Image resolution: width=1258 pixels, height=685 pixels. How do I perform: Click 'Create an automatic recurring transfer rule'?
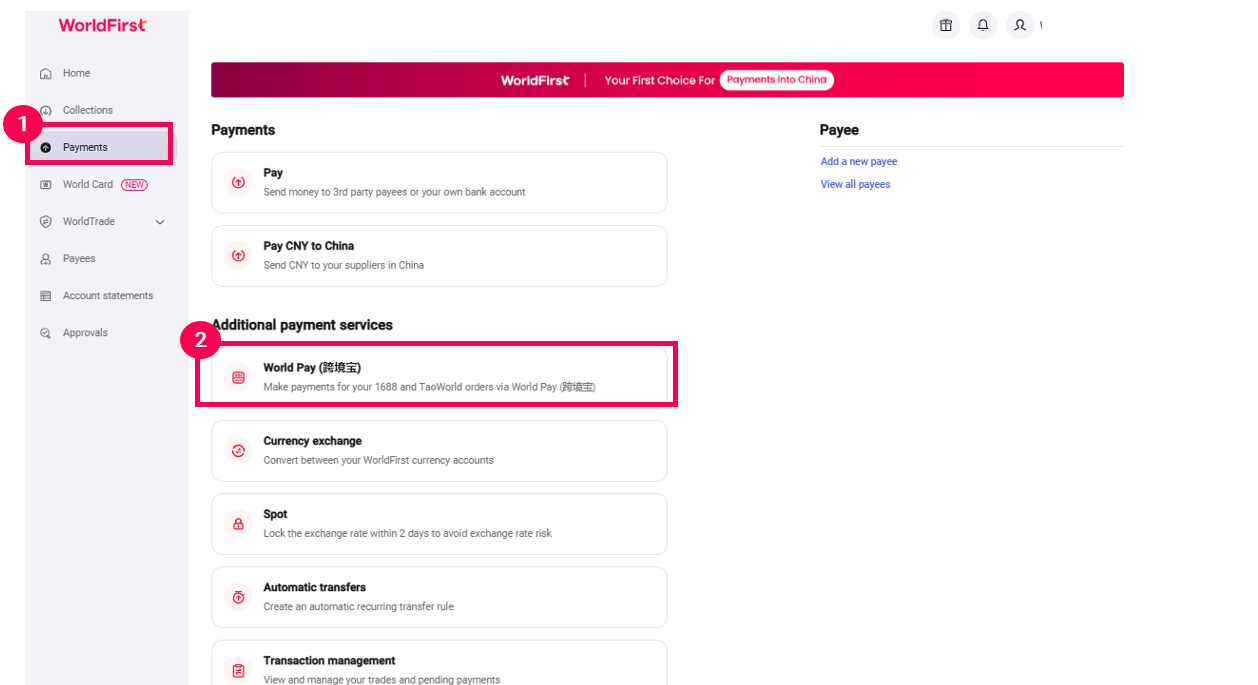tap(359, 606)
